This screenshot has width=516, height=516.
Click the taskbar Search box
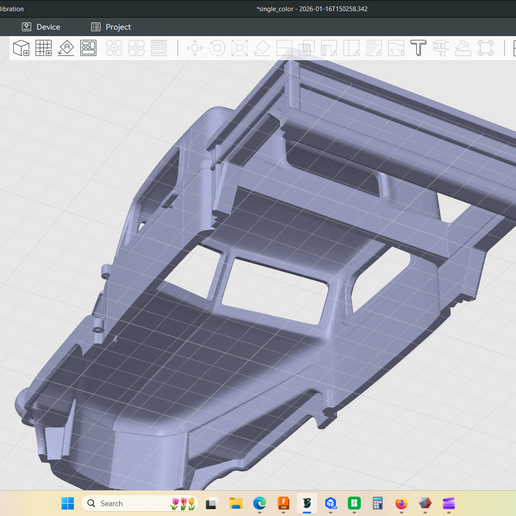click(x=140, y=503)
